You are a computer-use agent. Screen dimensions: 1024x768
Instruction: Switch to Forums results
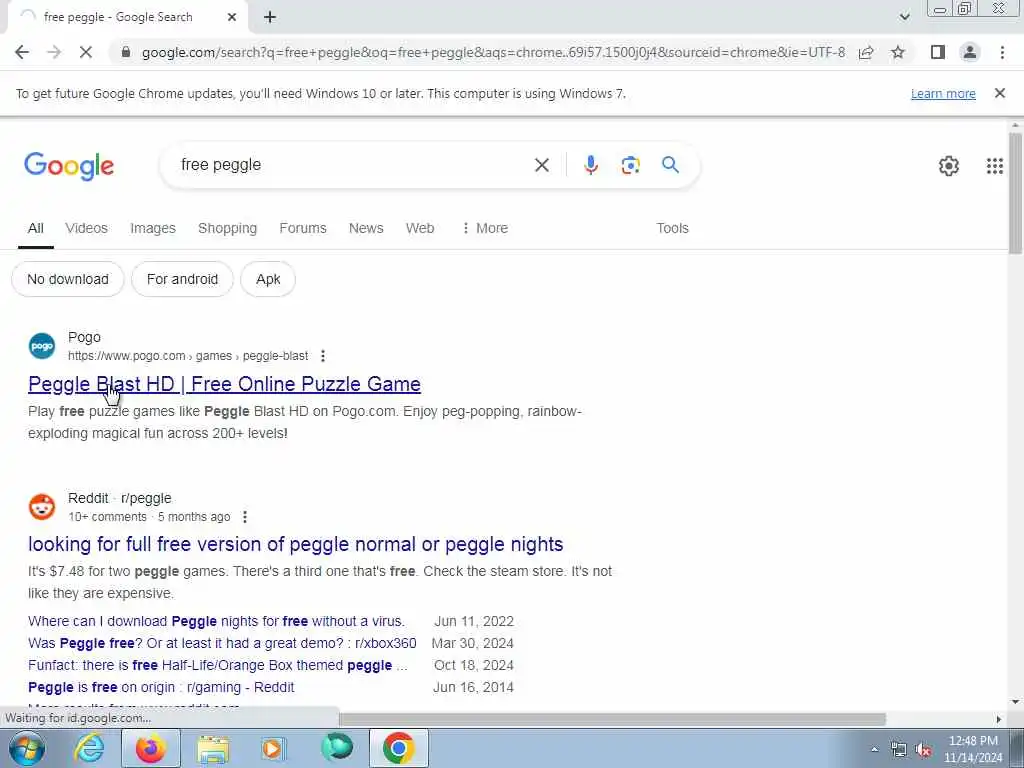303,228
